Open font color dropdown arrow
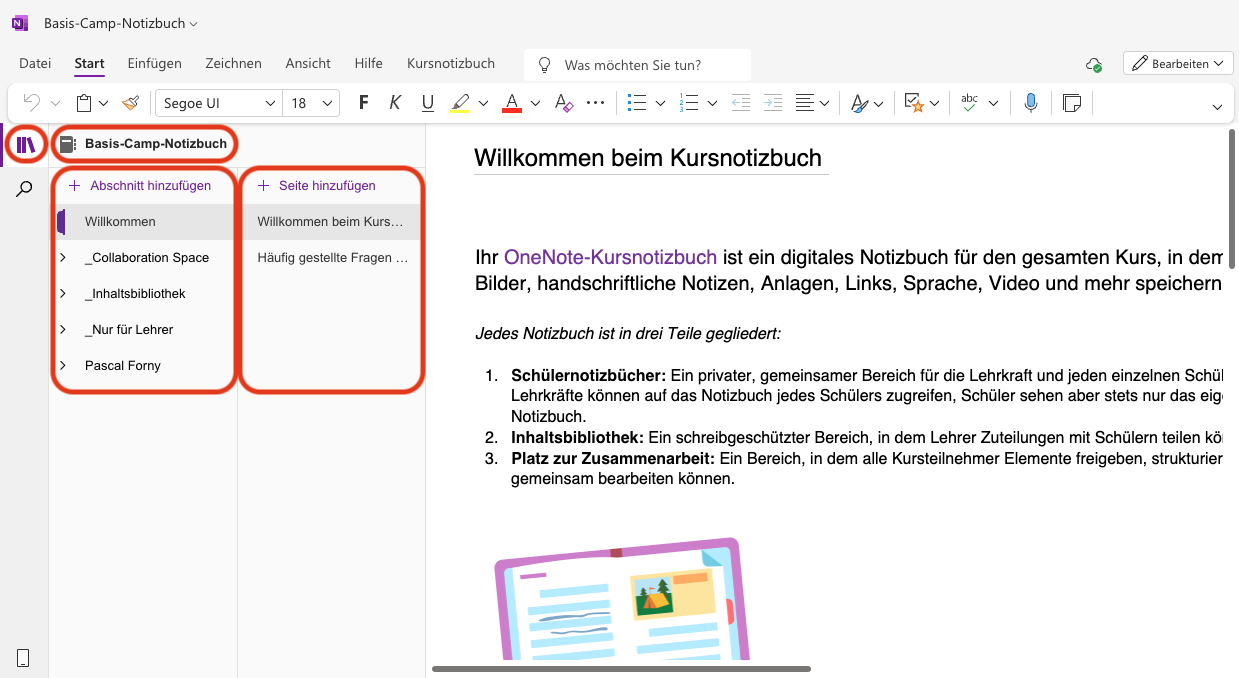The image size is (1239, 678). (x=535, y=102)
